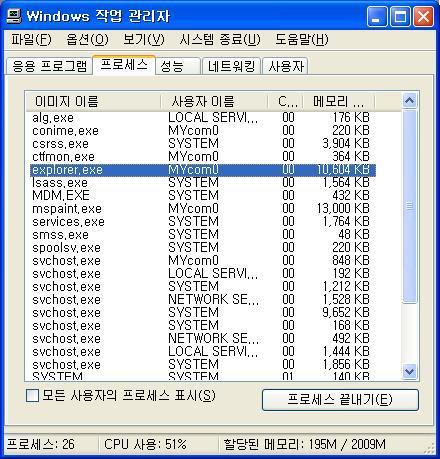Click the vertical scrollbar thumb
This screenshot has width=440, height=459.
(410, 206)
